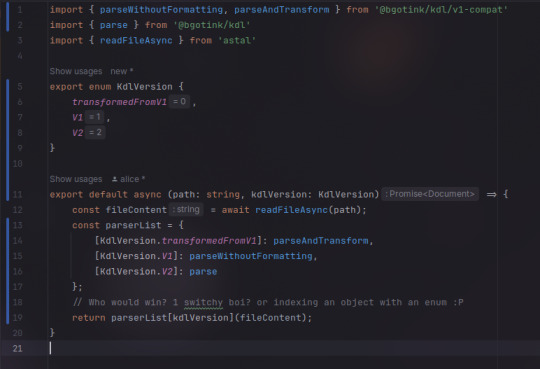
Task: Select the 'astal' module string
Action: [x=237, y=41]
